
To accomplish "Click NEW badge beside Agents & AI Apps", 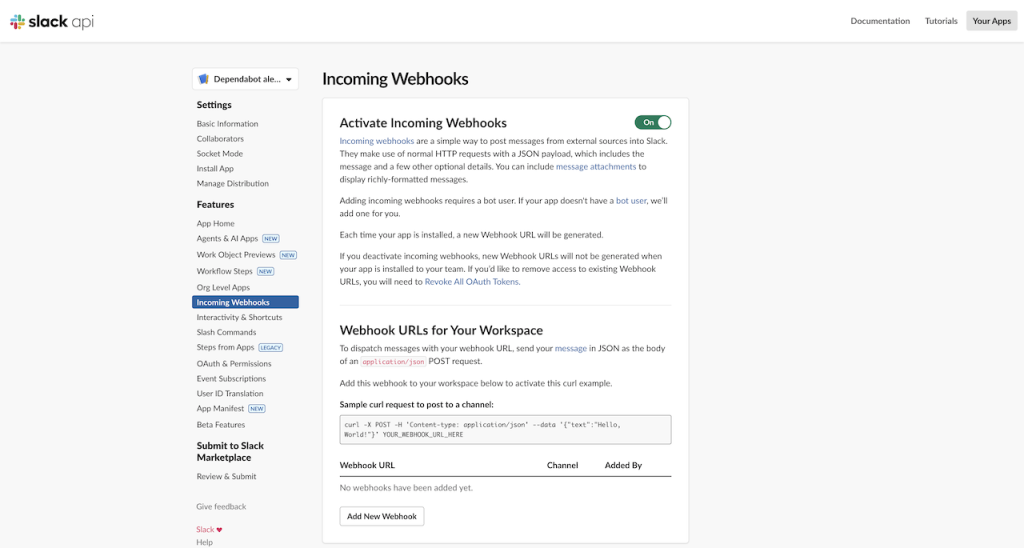I will click(x=273, y=239).
